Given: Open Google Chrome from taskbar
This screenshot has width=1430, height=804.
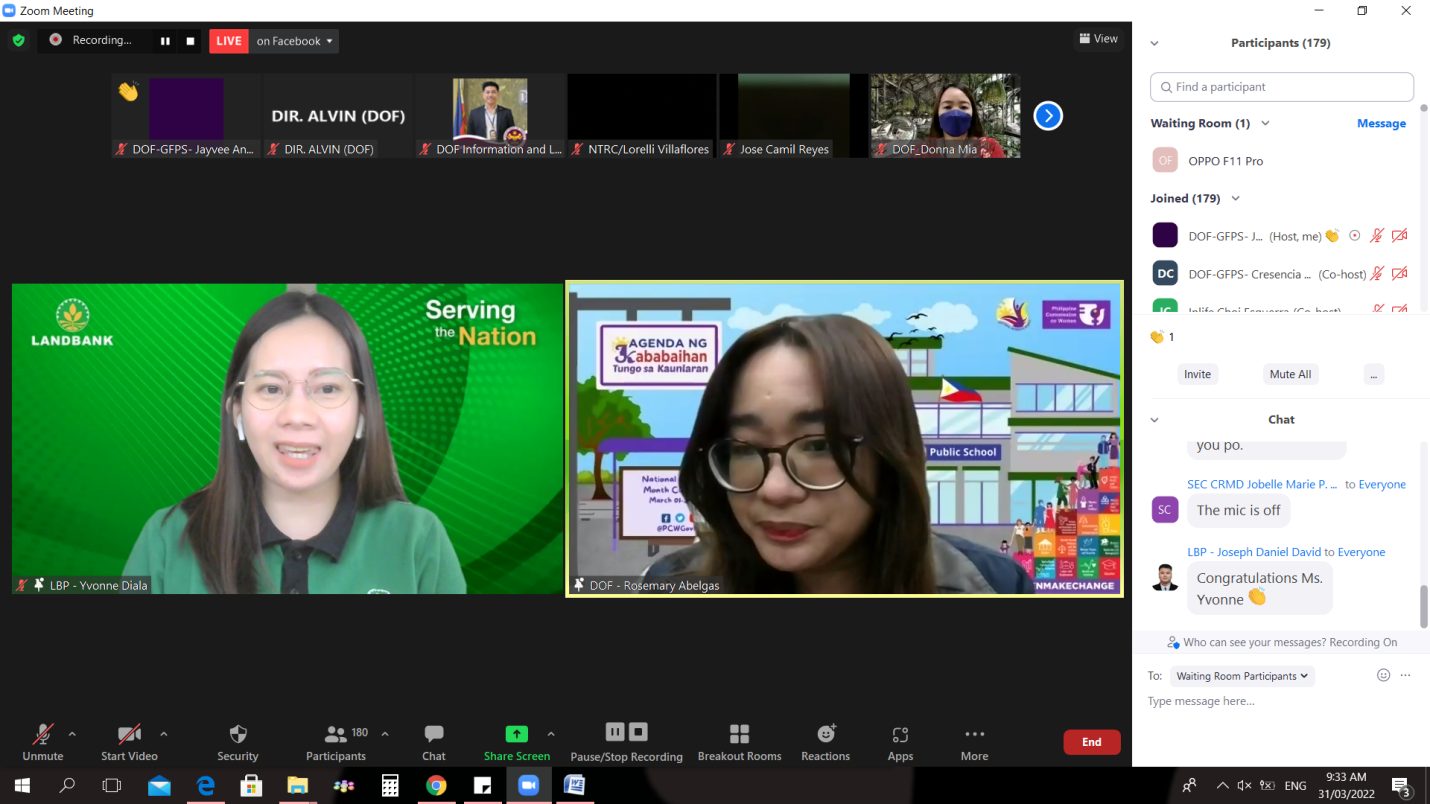Looking at the screenshot, I should (x=436, y=785).
